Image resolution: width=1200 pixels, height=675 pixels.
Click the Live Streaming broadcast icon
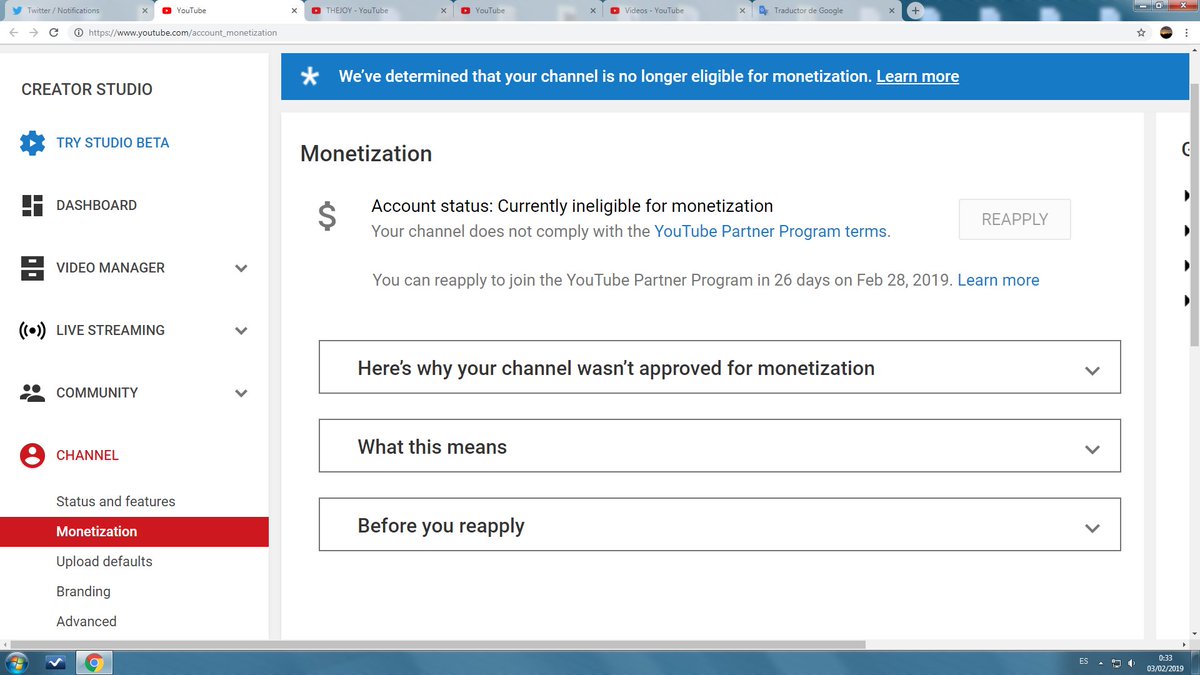pyautogui.click(x=33, y=330)
